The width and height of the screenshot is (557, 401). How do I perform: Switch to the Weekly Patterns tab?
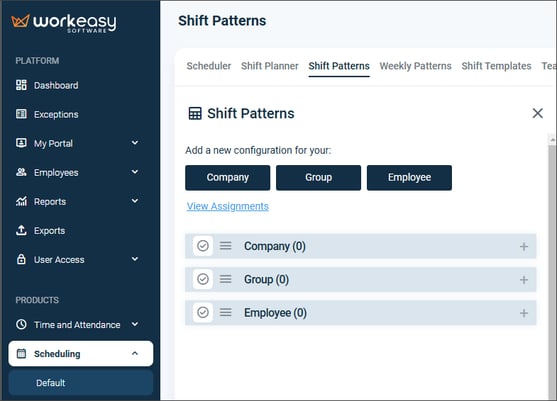(x=415, y=66)
